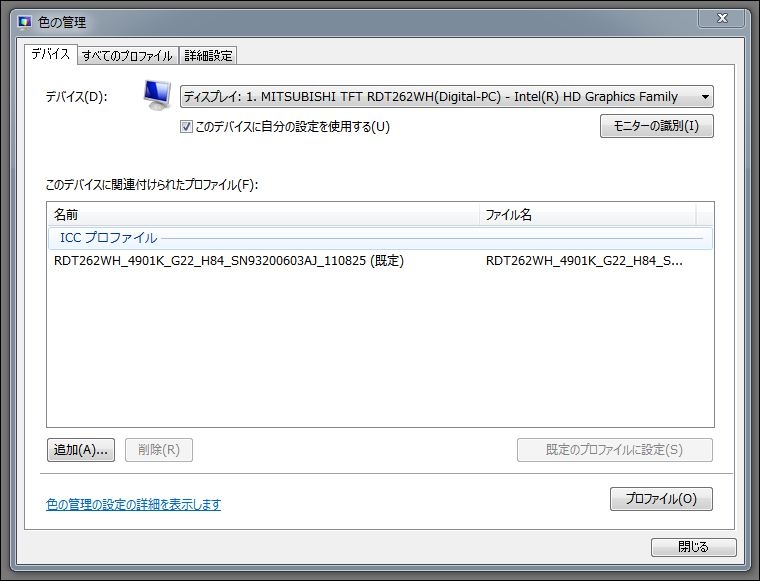Select the RDT262WH_4901K_G22_H84 profile row
The image size is (760, 581).
click(x=380, y=261)
